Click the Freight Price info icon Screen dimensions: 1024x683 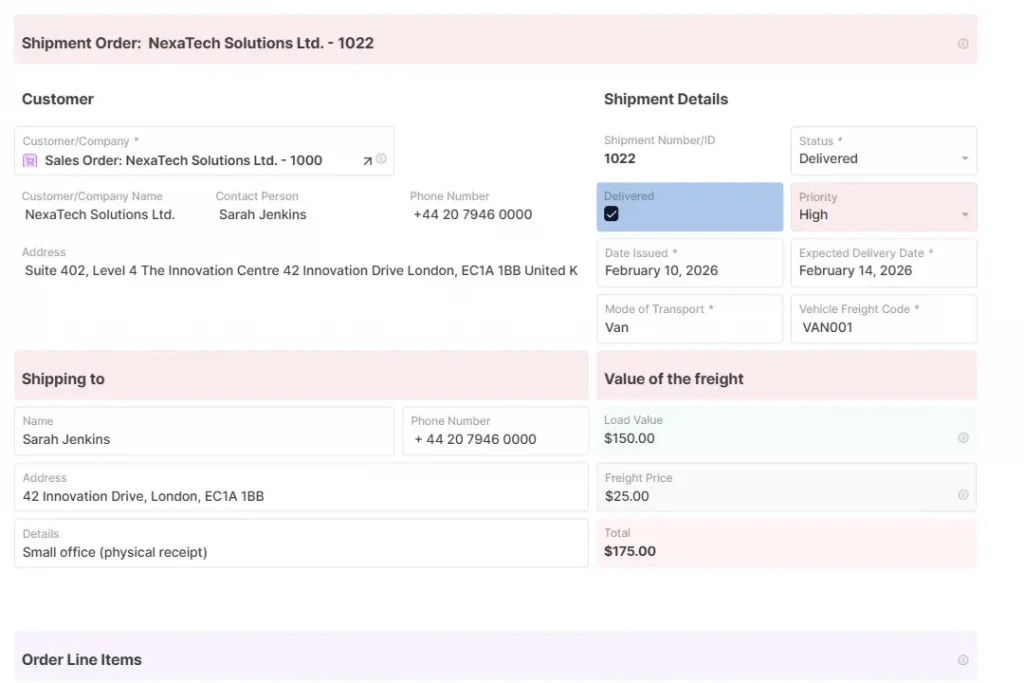click(963, 493)
